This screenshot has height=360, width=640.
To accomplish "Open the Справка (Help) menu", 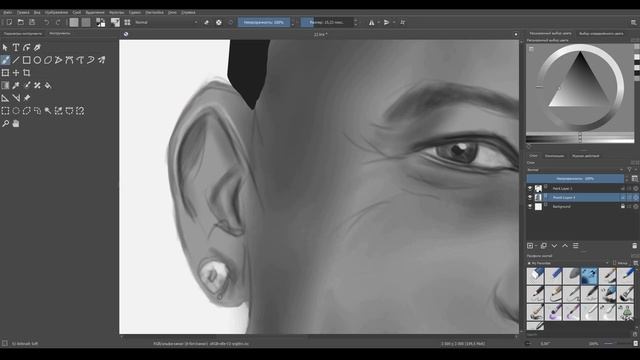I will pos(188,12).
